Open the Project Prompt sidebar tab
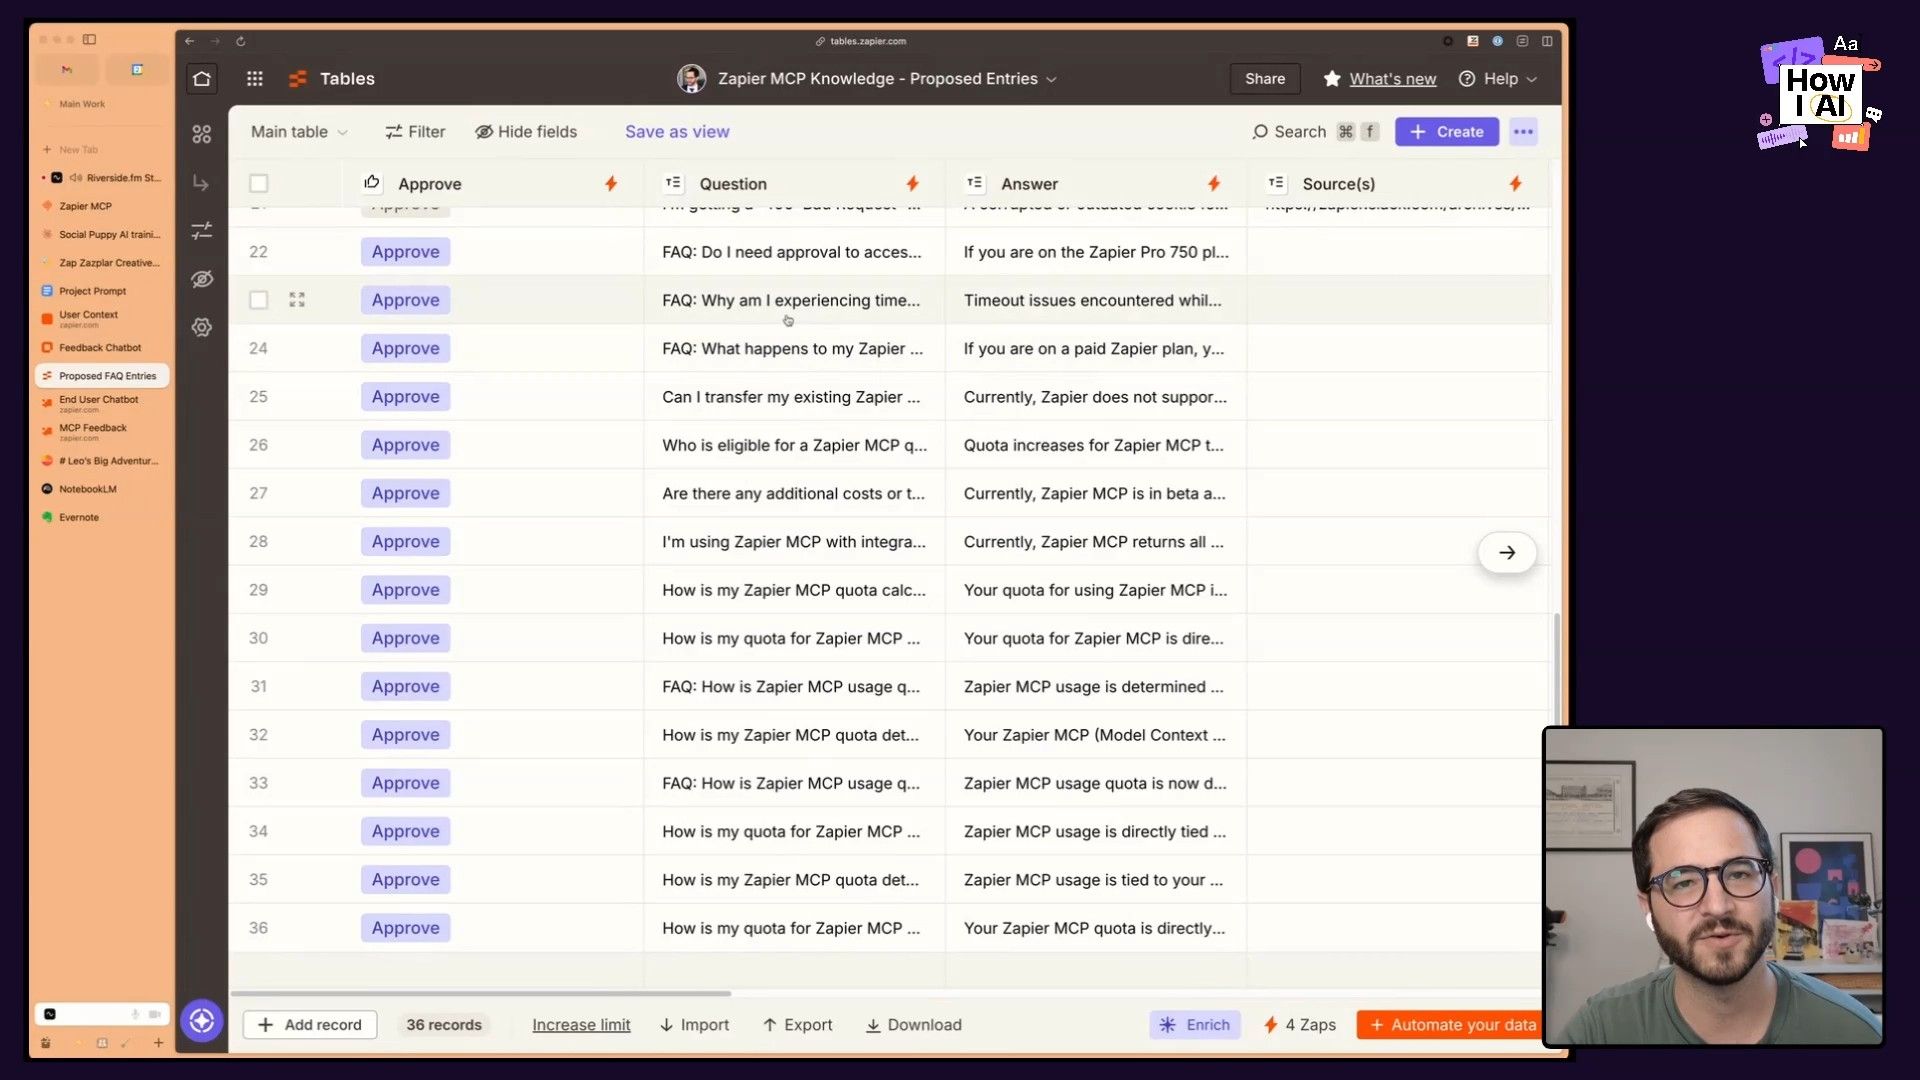The image size is (1920, 1080). click(101, 291)
